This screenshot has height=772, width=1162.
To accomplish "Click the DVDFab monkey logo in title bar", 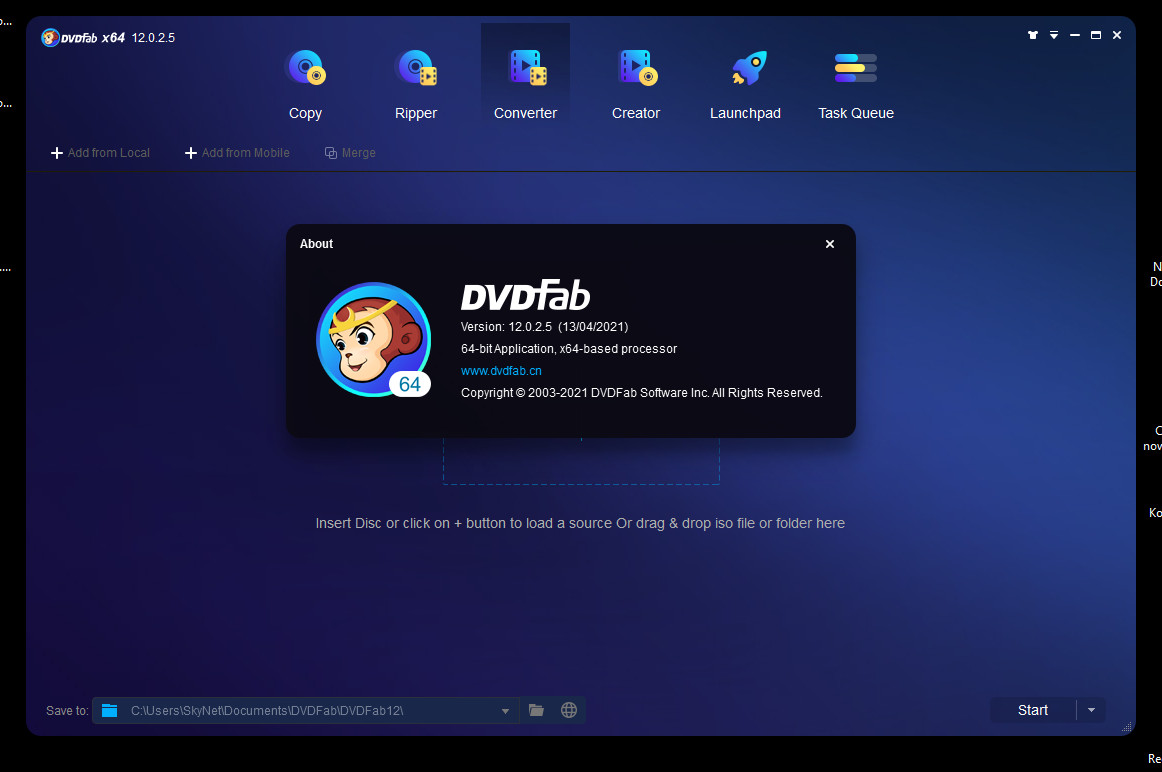I will 50,37.
